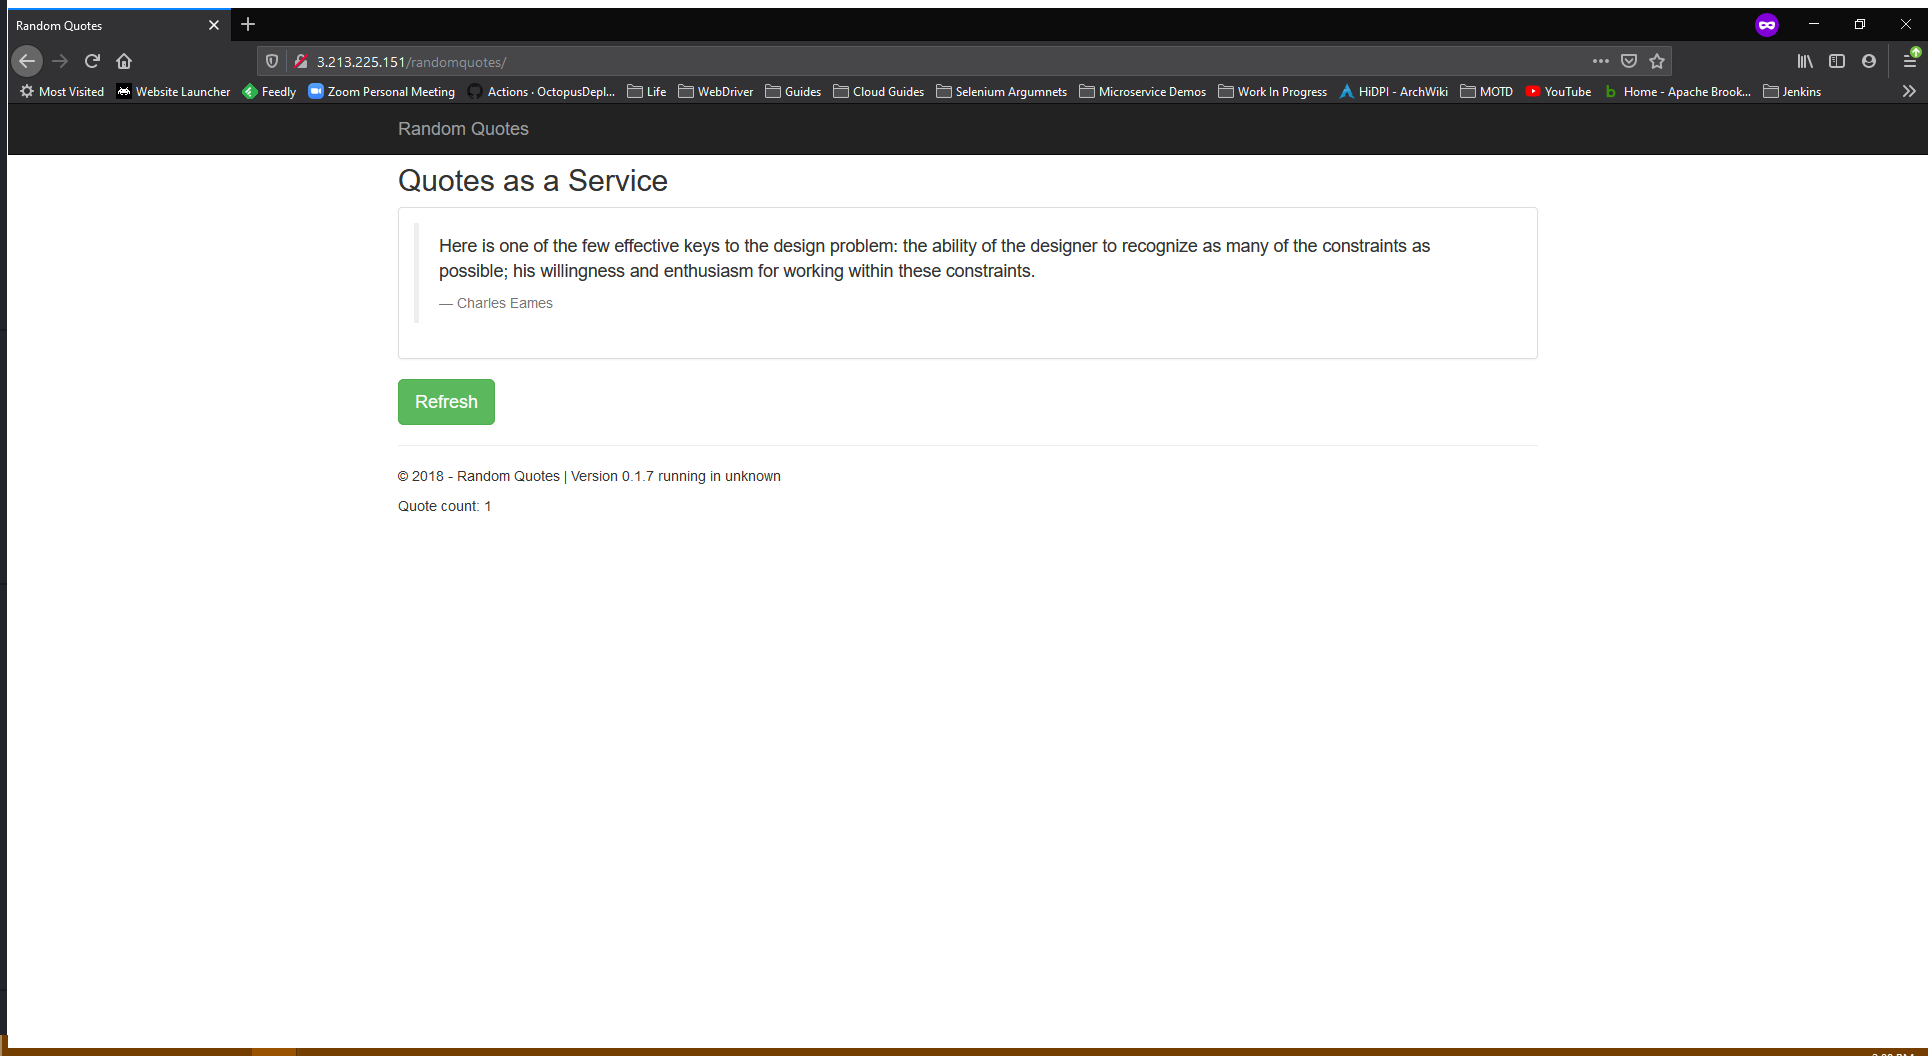Viewport: 1928px width, 1056px height.
Task: Open the page actions three-dot menu
Action: (x=1601, y=61)
